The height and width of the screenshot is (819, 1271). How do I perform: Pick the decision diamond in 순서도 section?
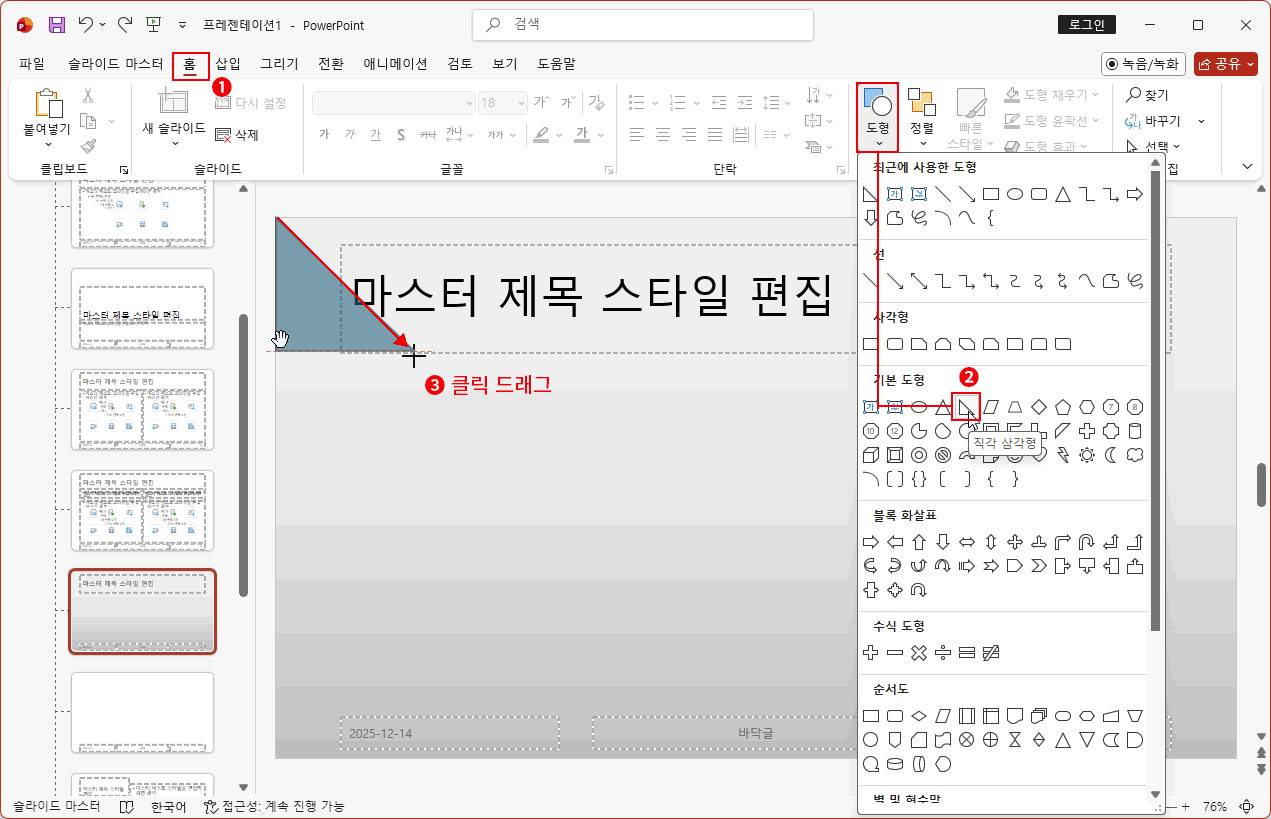(x=918, y=715)
